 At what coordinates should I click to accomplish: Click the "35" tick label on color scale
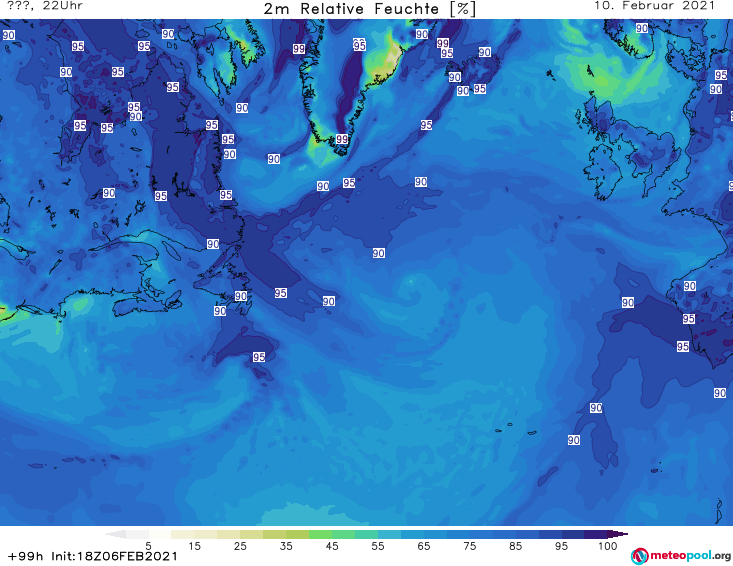[x=286, y=546]
